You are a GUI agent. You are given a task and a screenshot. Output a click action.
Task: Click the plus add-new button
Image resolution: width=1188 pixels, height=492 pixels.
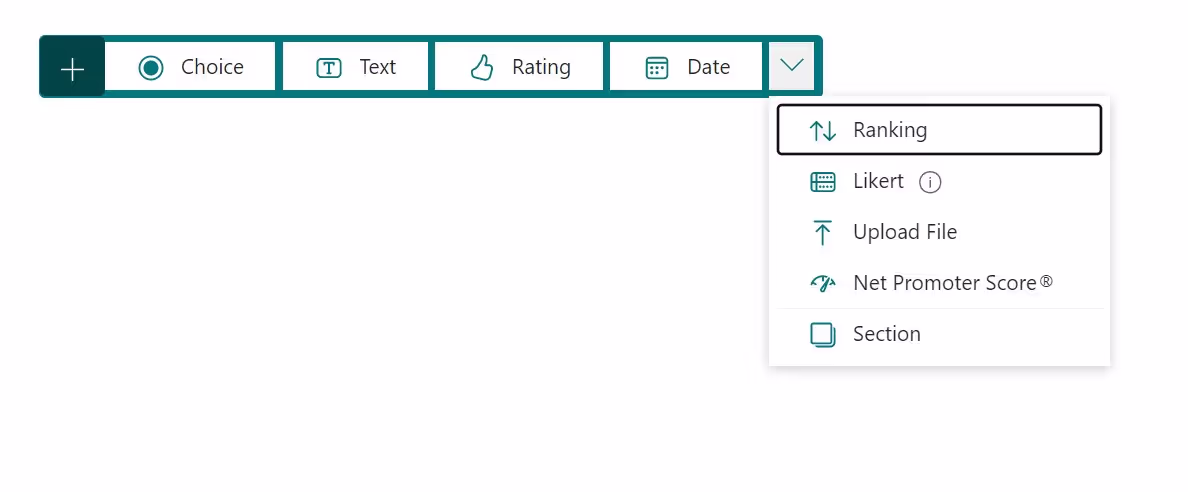click(72, 67)
